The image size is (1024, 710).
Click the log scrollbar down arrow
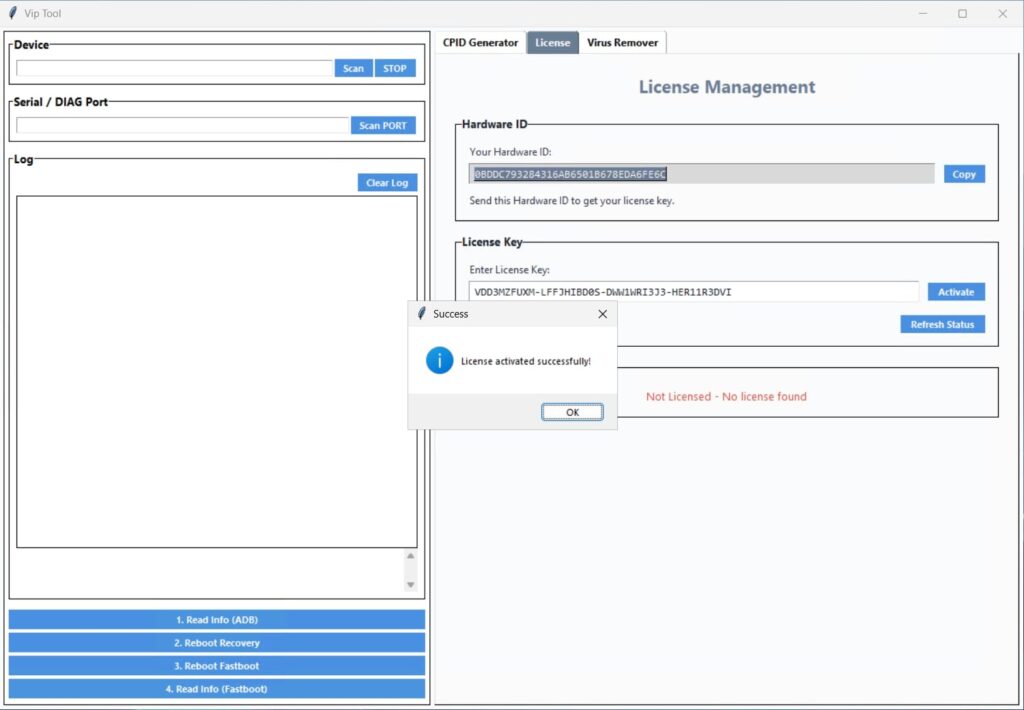click(x=410, y=585)
